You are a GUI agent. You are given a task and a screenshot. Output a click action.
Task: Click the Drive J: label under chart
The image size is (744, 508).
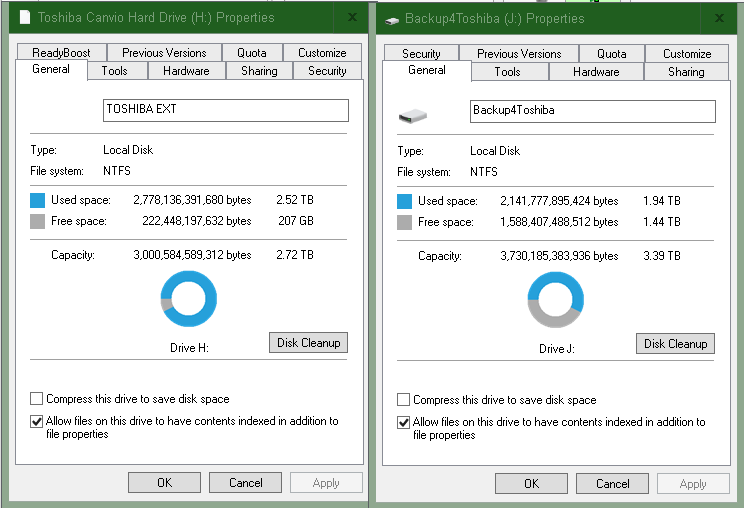point(557,349)
